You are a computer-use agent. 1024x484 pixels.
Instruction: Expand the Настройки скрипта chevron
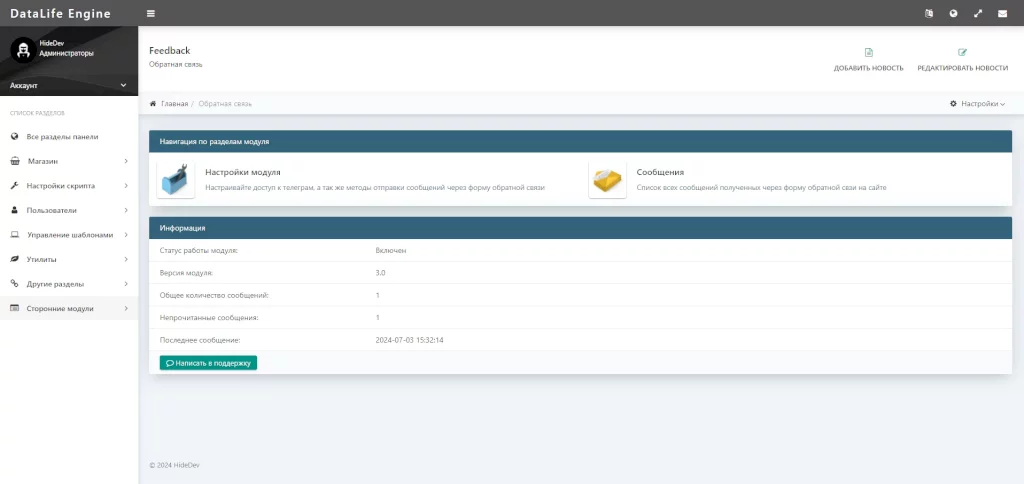coord(126,186)
